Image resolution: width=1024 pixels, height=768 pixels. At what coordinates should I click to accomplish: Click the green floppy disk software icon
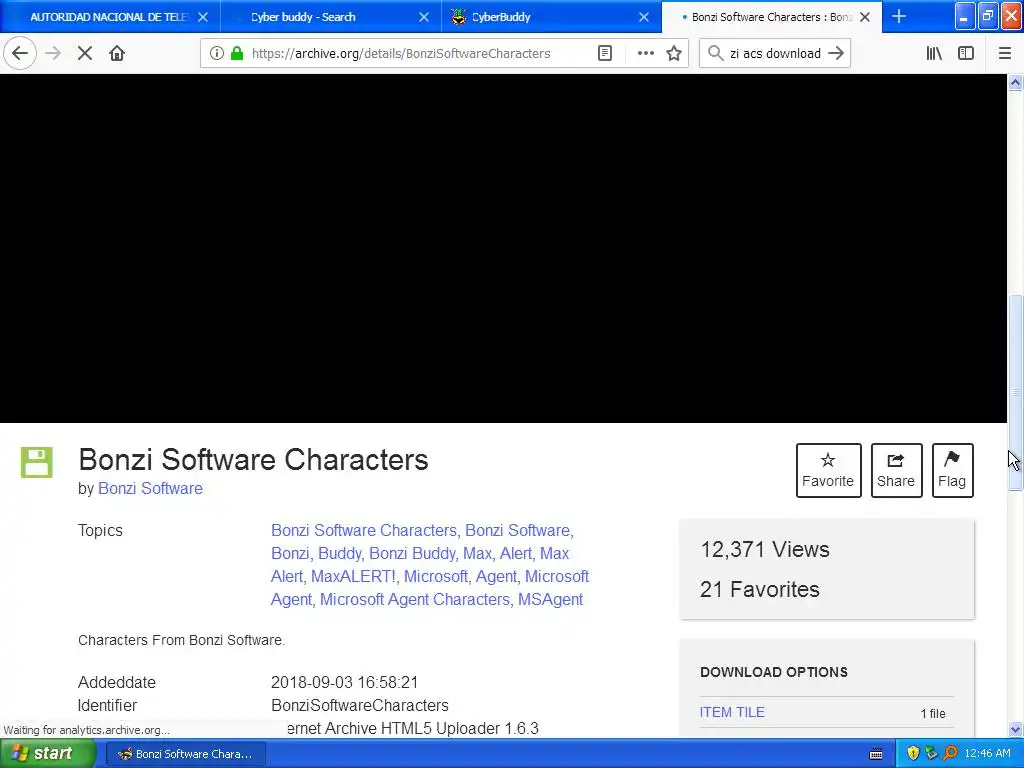(x=37, y=462)
